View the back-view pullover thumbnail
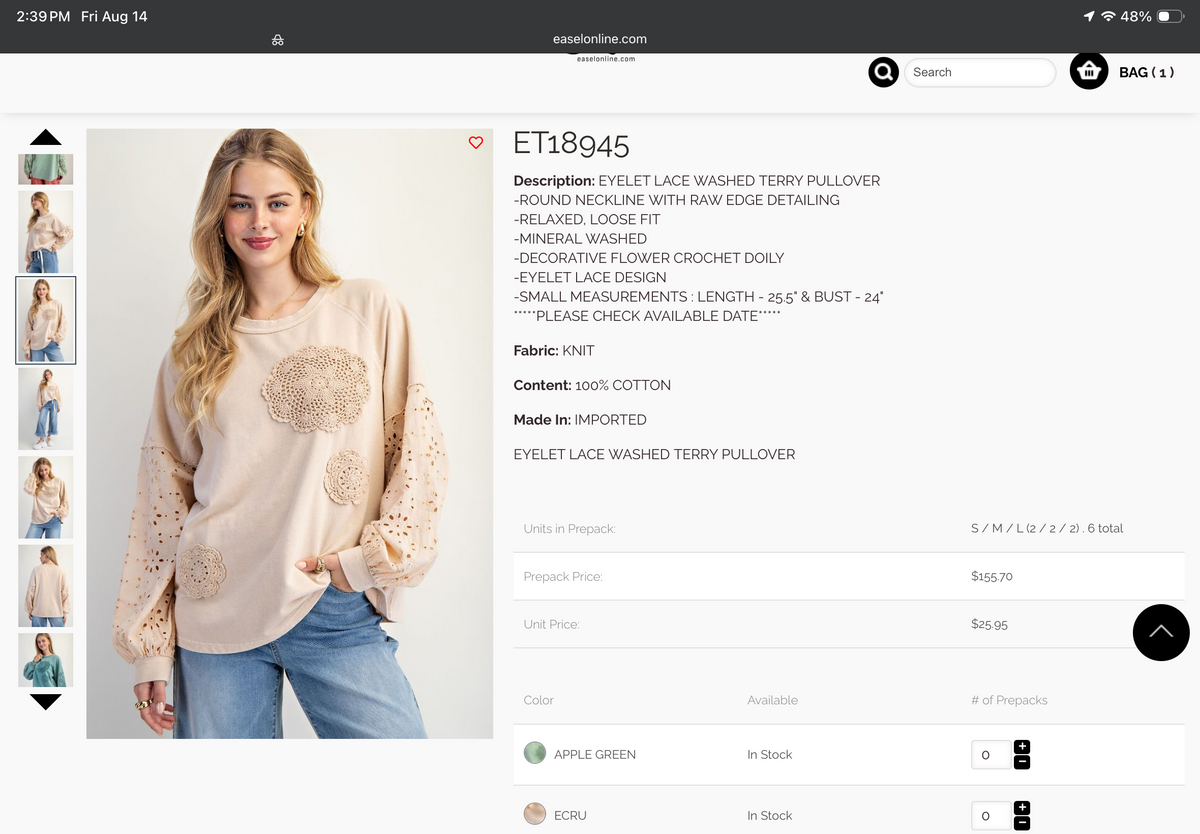1200x834 pixels. tap(46, 586)
